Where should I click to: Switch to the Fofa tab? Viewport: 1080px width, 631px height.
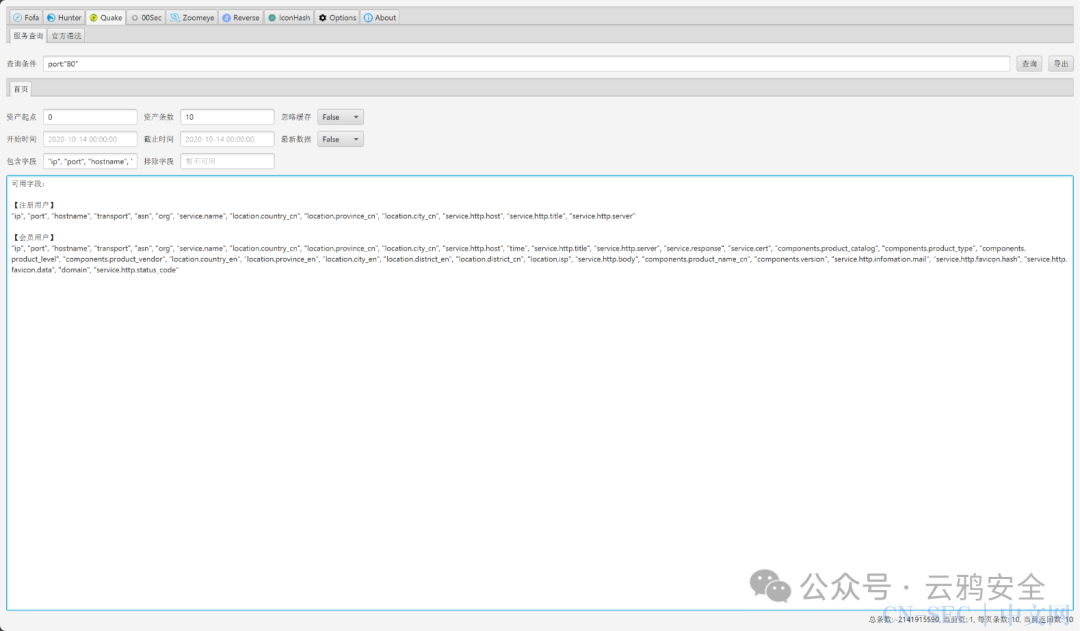[x=26, y=17]
